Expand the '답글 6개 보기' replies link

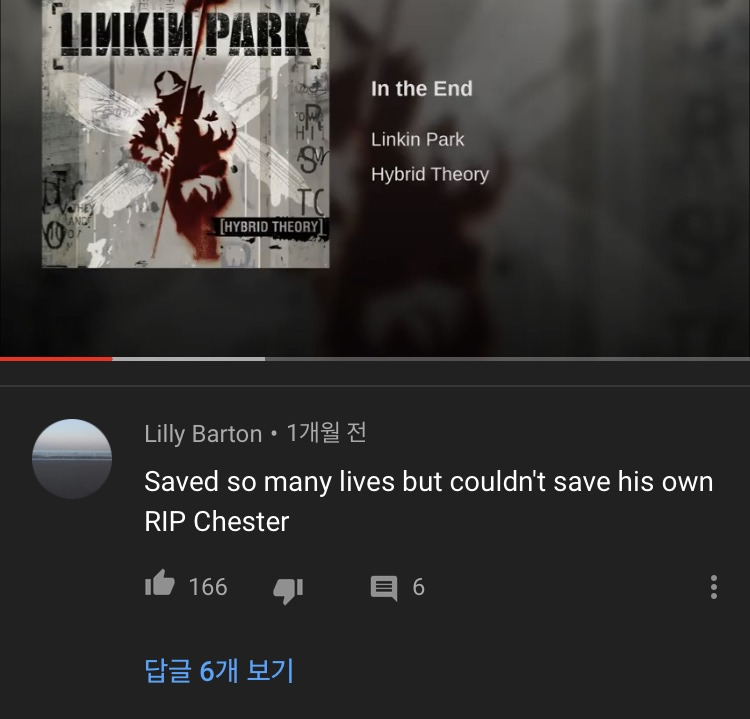(x=219, y=670)
